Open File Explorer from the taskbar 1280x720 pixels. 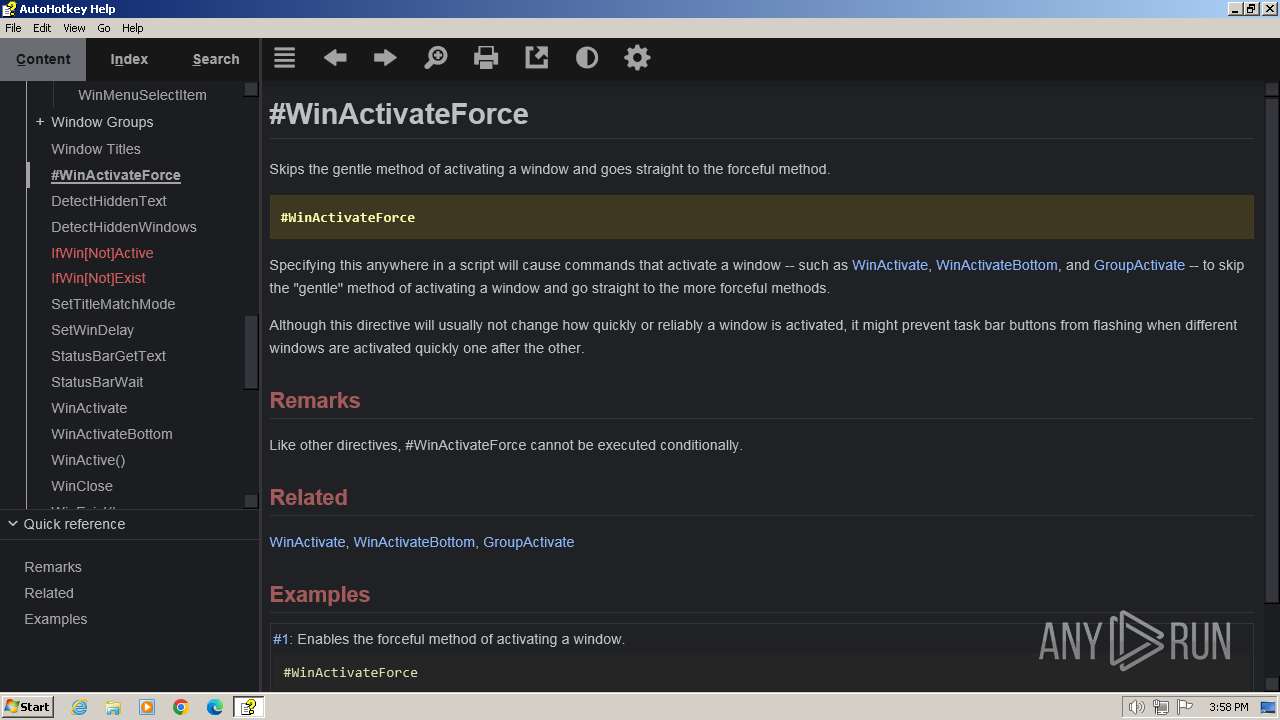(113, 707)
